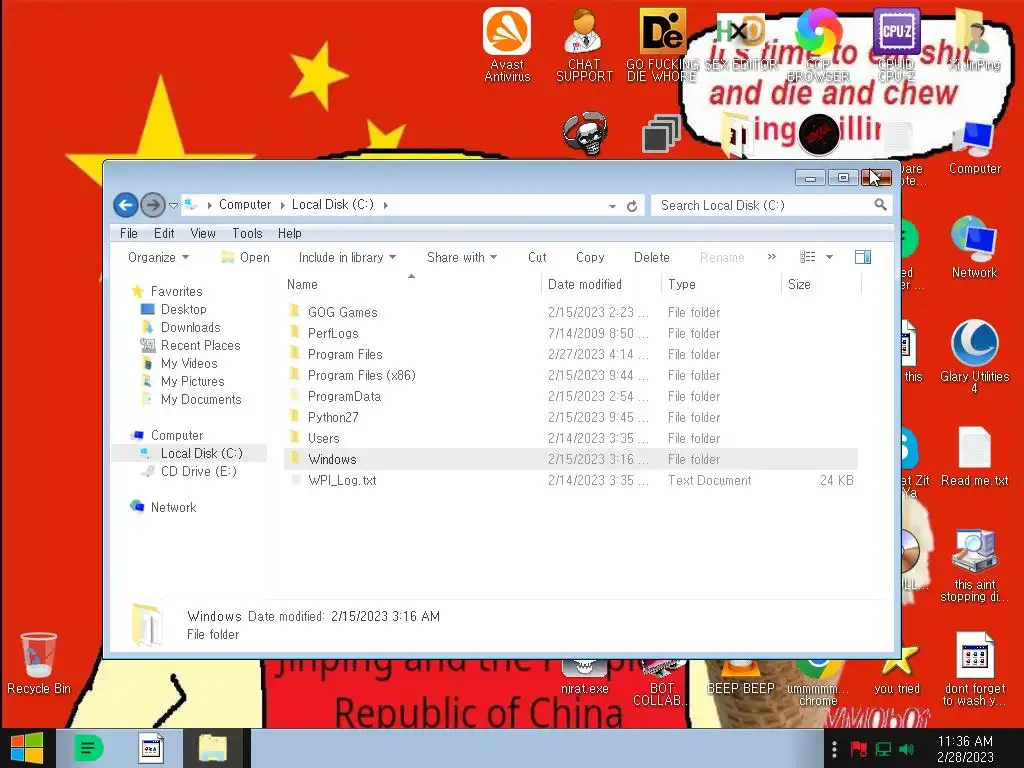Open Avast Antivirus desktop icon
The width and height of the screenshot is (1024, 768).
click(x=507, y=44)
